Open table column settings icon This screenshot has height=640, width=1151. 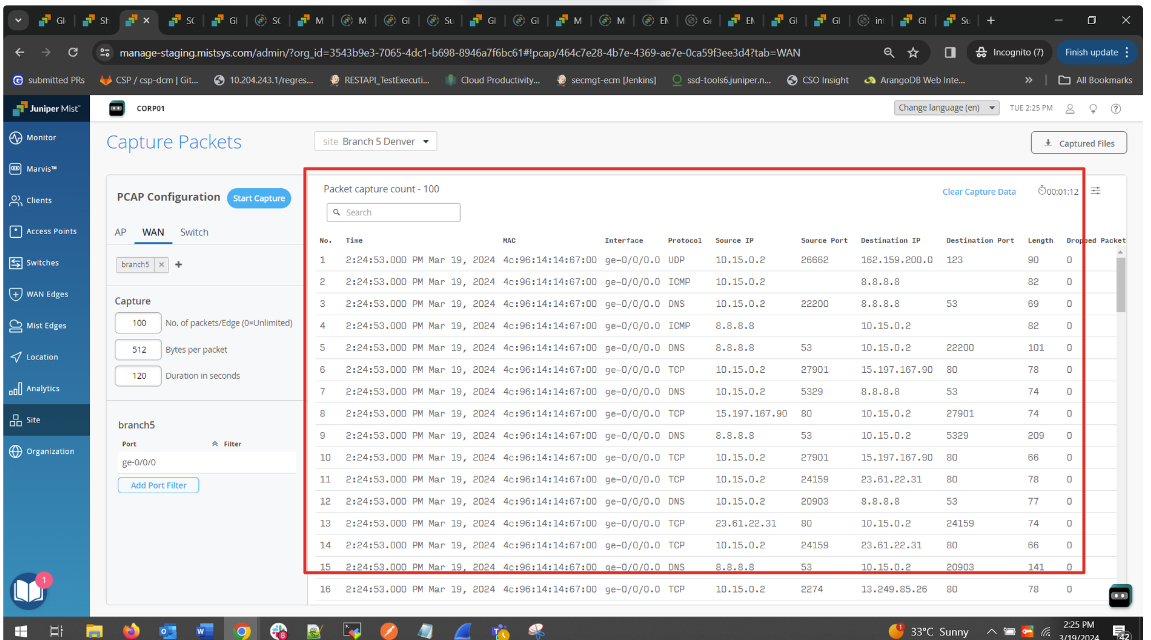pos(1096,191)
